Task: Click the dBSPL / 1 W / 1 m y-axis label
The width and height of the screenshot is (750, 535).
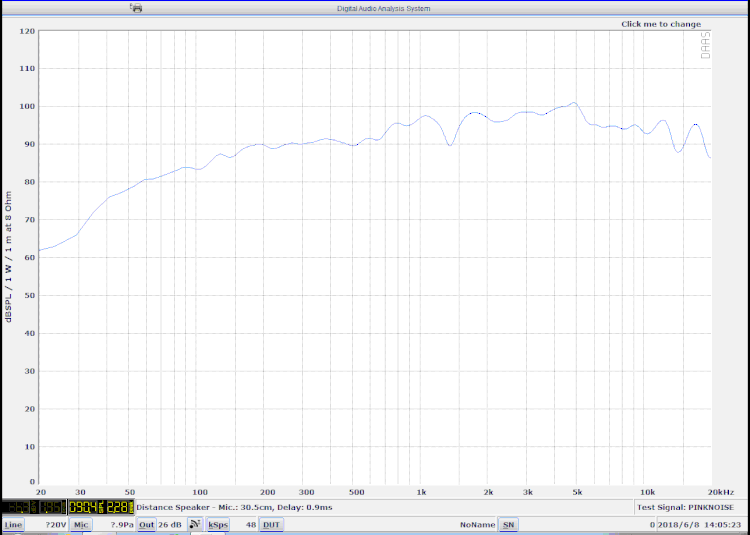Action: pyautogui.click(x=9, y=257)
